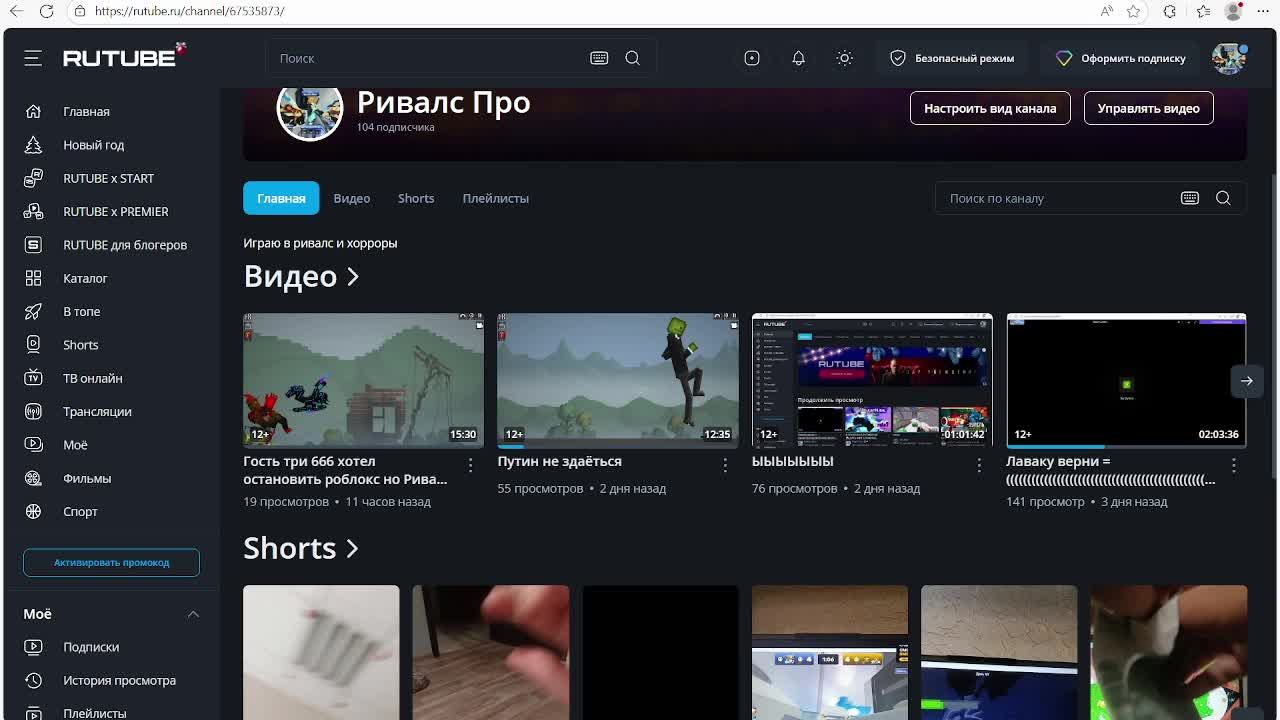
Task: Click Настроить вид канала button
Action: (x=990, y=108)
